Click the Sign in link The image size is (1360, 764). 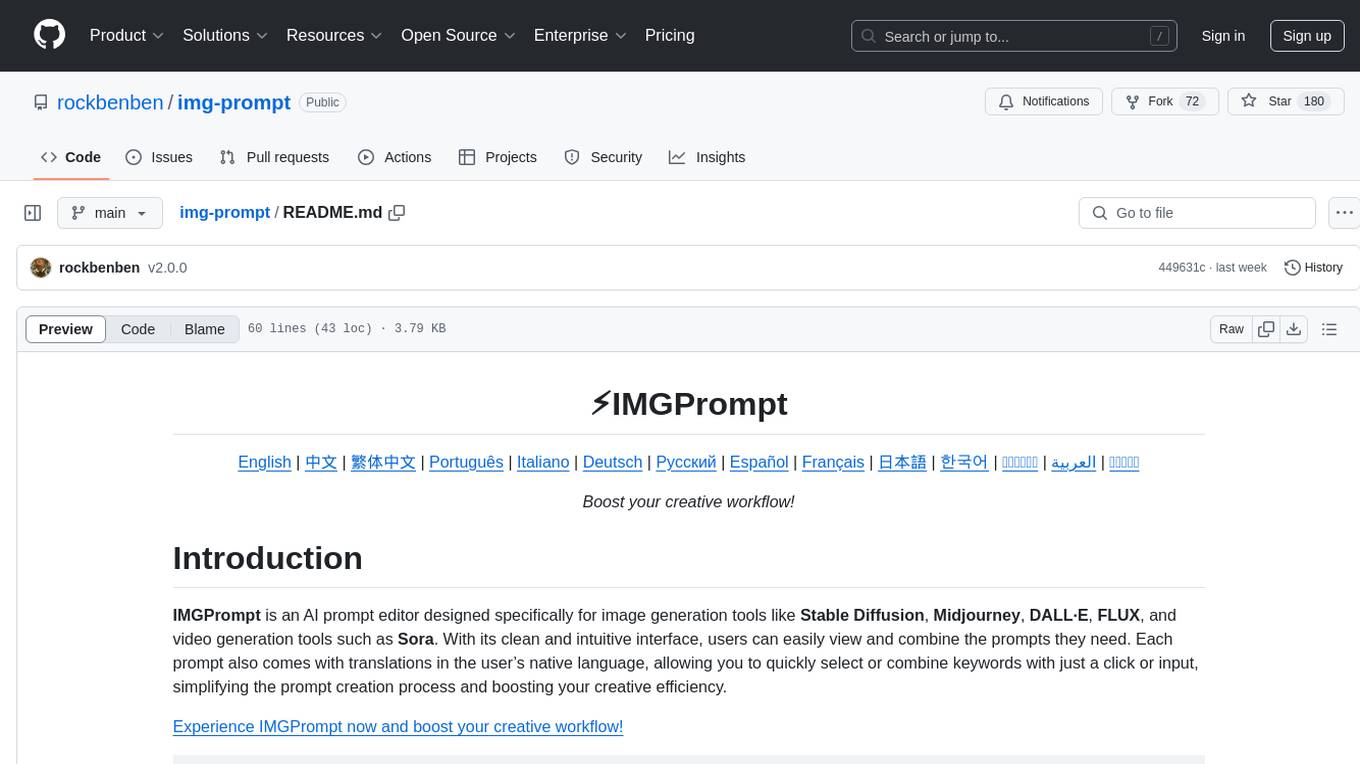[1223, 36]
